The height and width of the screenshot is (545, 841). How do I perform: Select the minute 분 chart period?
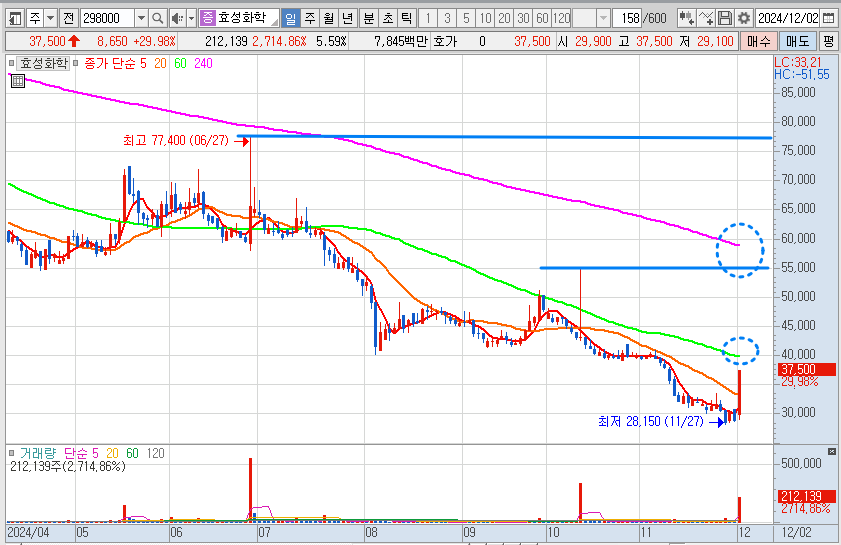368,19
